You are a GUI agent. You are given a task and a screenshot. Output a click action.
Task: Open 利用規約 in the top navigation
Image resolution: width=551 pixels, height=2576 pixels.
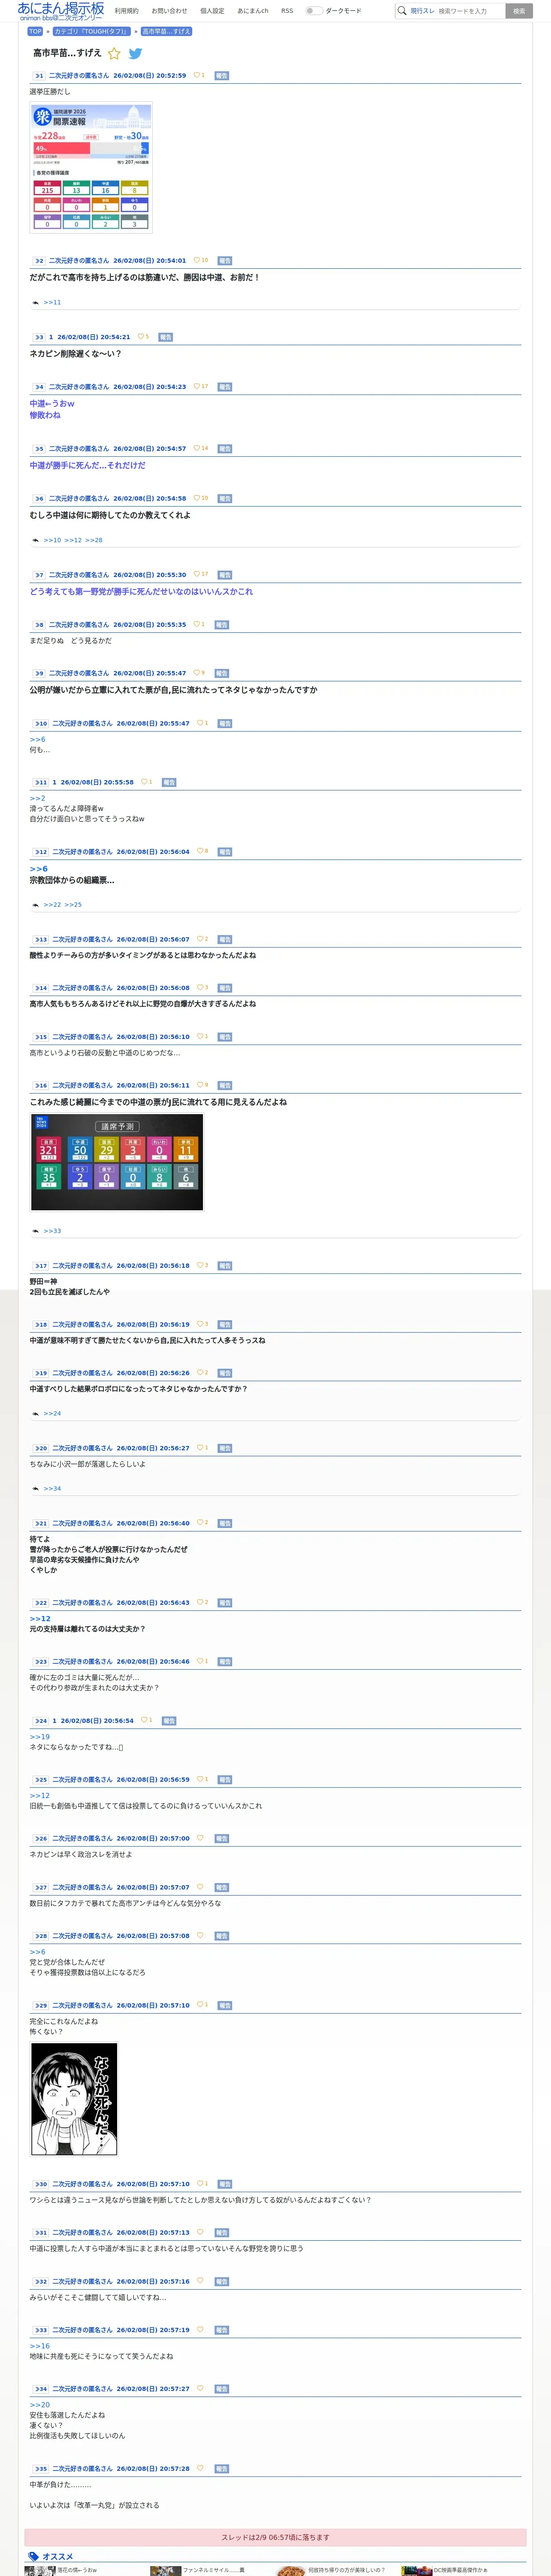pyautogui.click(x=127, y=11)
